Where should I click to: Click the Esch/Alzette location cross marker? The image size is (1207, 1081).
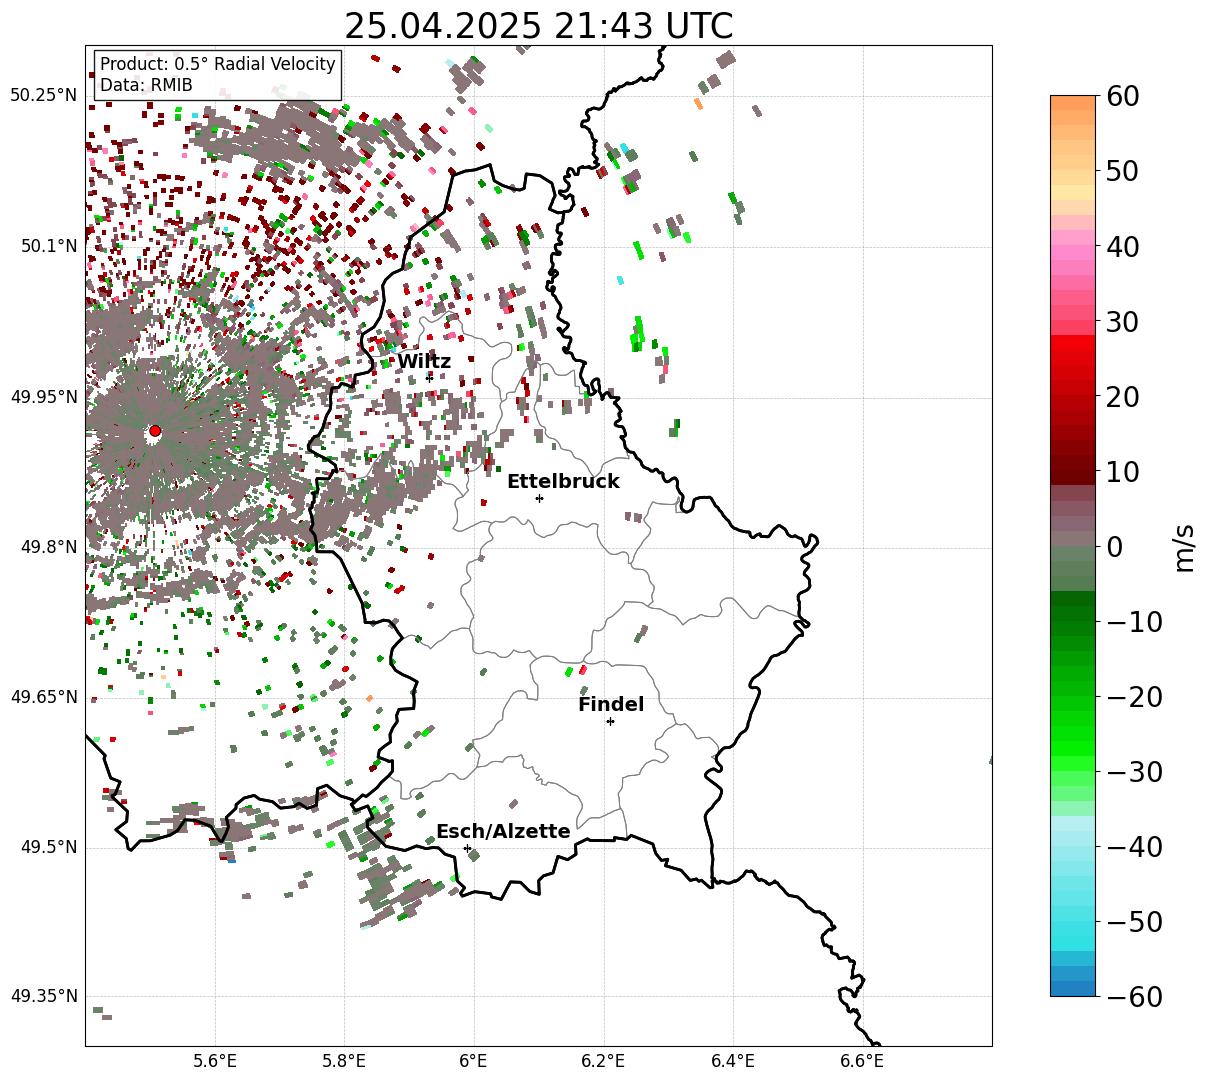[467, 848]
